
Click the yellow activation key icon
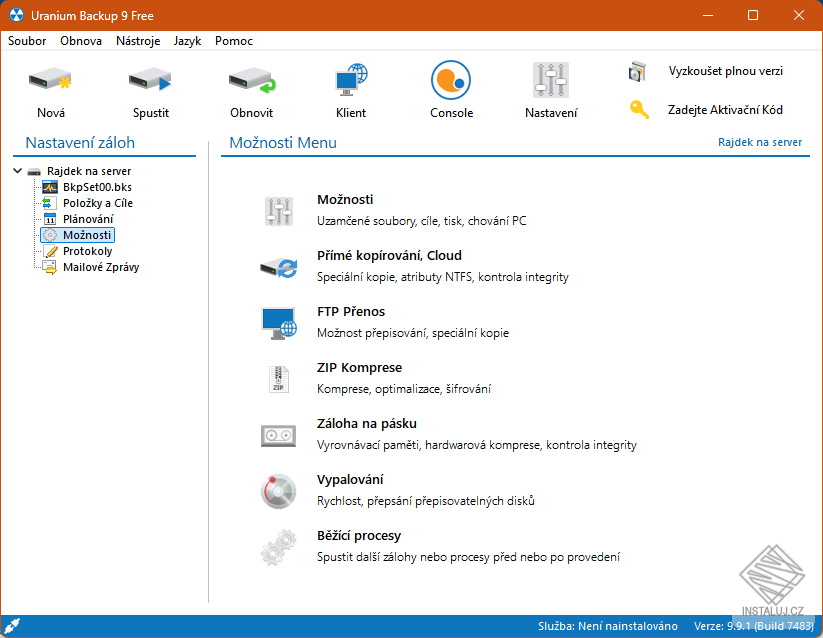pyautogui.click(x=639, y=109)
